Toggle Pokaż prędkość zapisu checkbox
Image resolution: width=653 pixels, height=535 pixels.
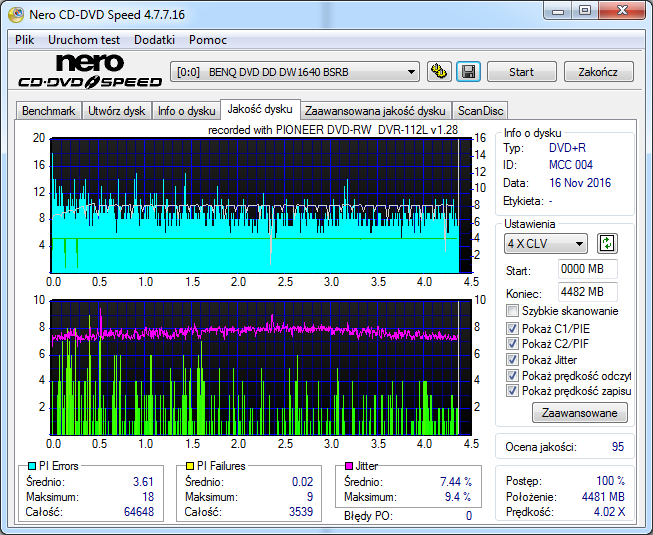tap(512, 391)
